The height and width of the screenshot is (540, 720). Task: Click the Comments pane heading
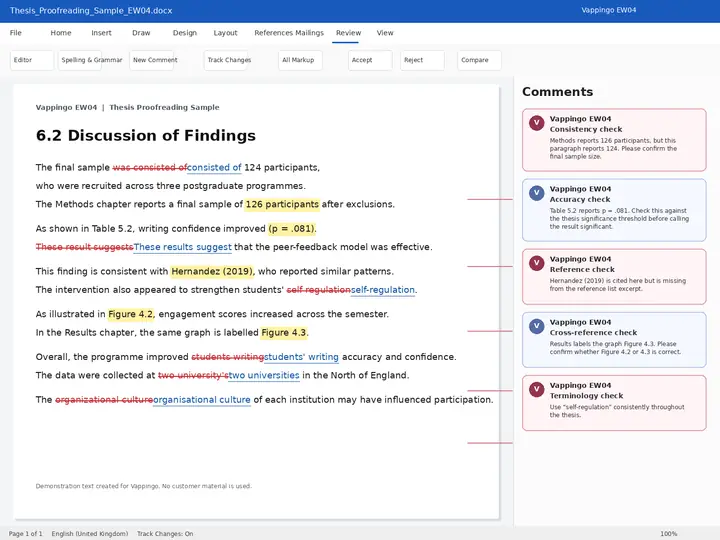click(x=557, y=92)
